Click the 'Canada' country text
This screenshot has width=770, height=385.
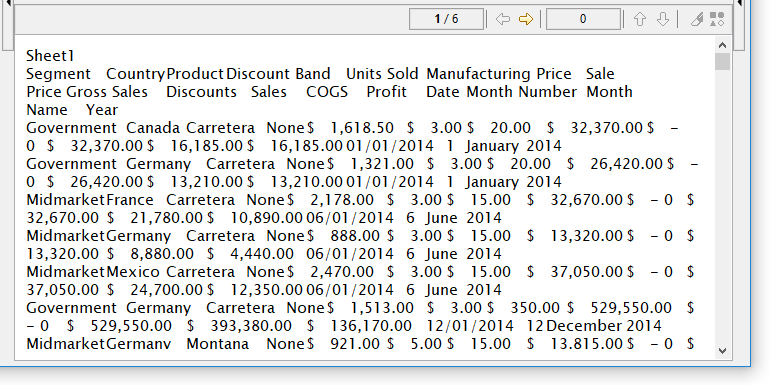click(153, 128)
